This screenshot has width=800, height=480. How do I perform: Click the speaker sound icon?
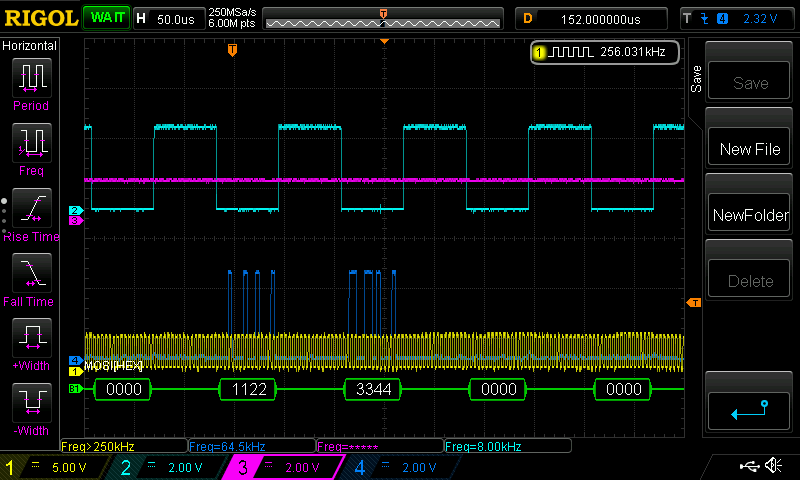pos(773,465)
